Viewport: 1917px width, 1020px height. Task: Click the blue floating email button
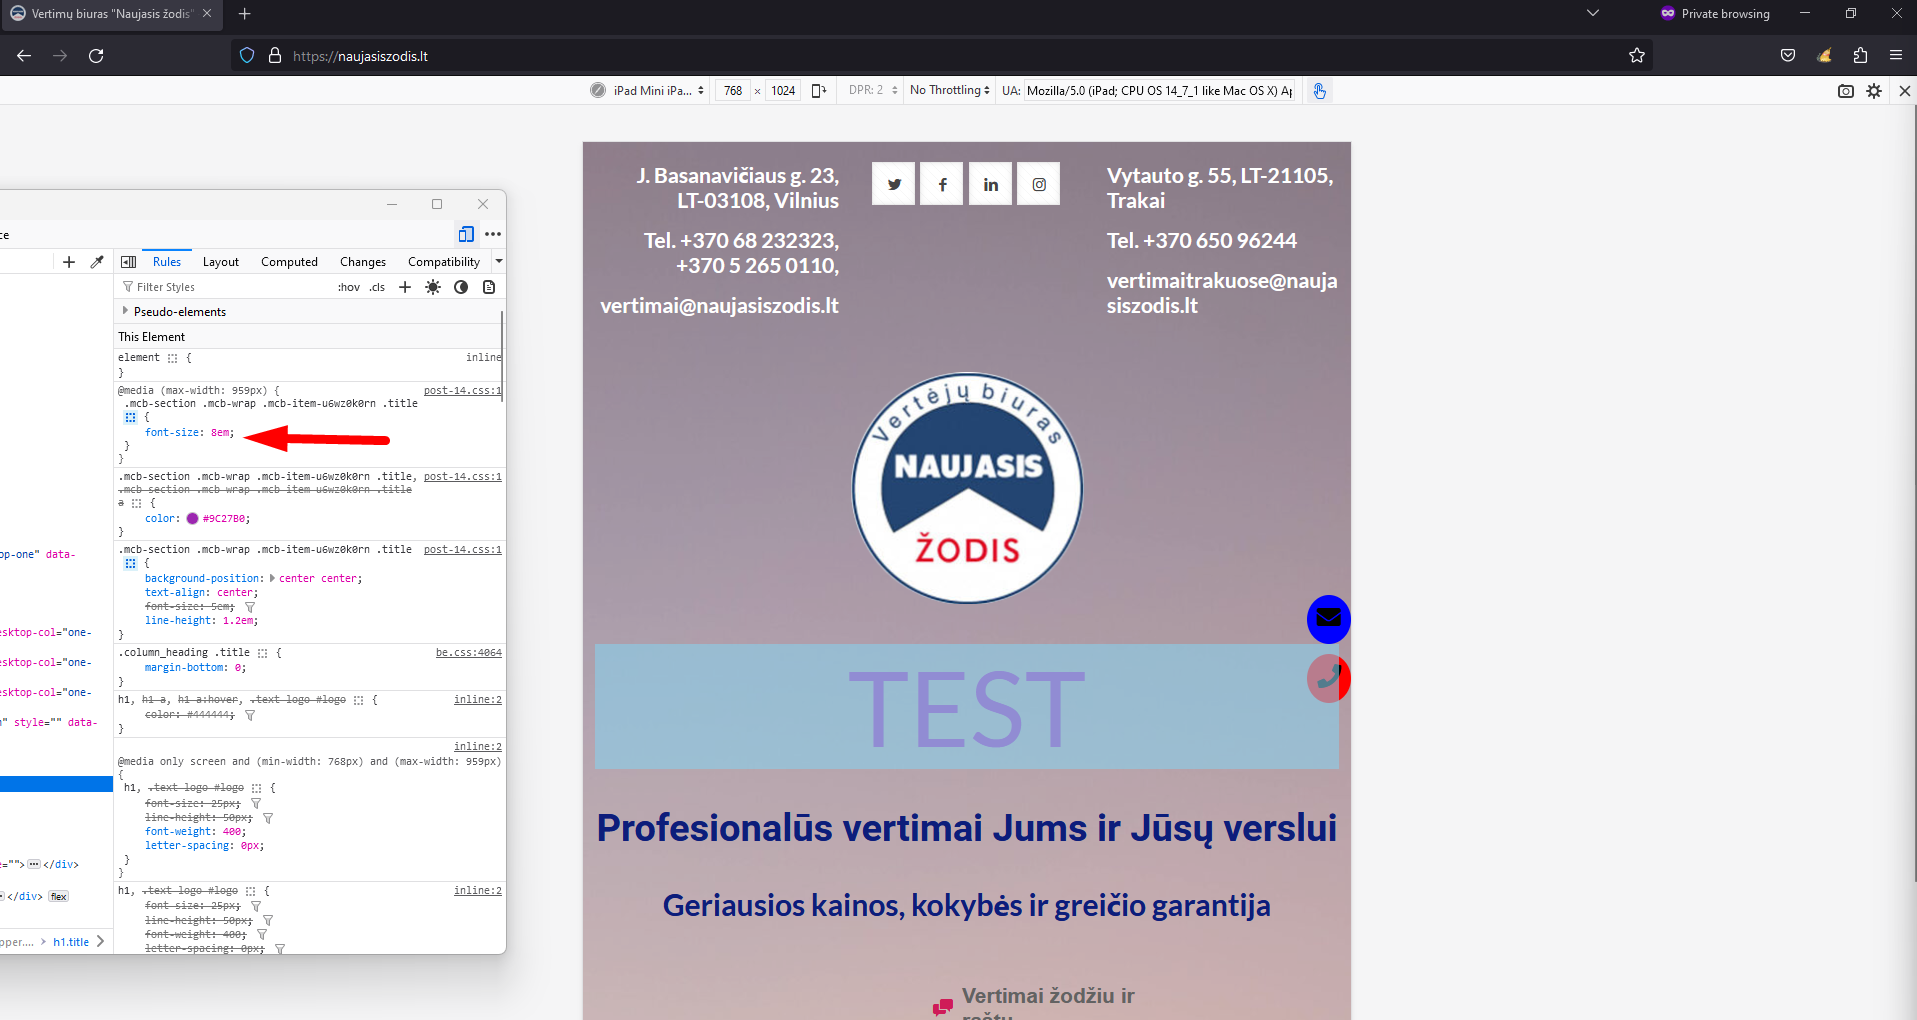click(1328, 620)
